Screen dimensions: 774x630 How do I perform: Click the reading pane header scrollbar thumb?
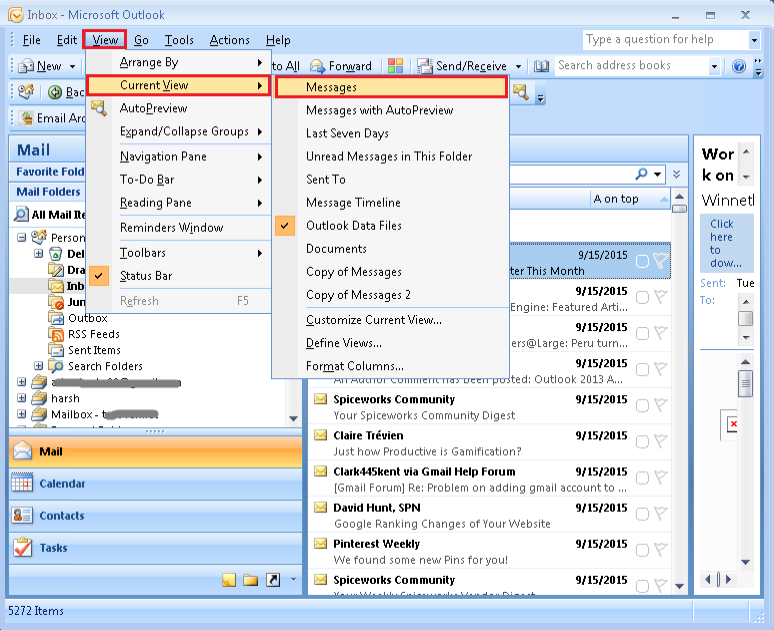point(745,319)
